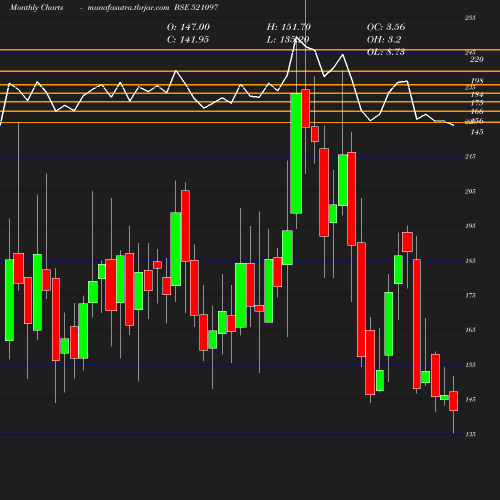Image resolution: width=500 pixels, height=500 pixels.
Task: Select the high value "H: 151.70"
Action: pos(289,27)
